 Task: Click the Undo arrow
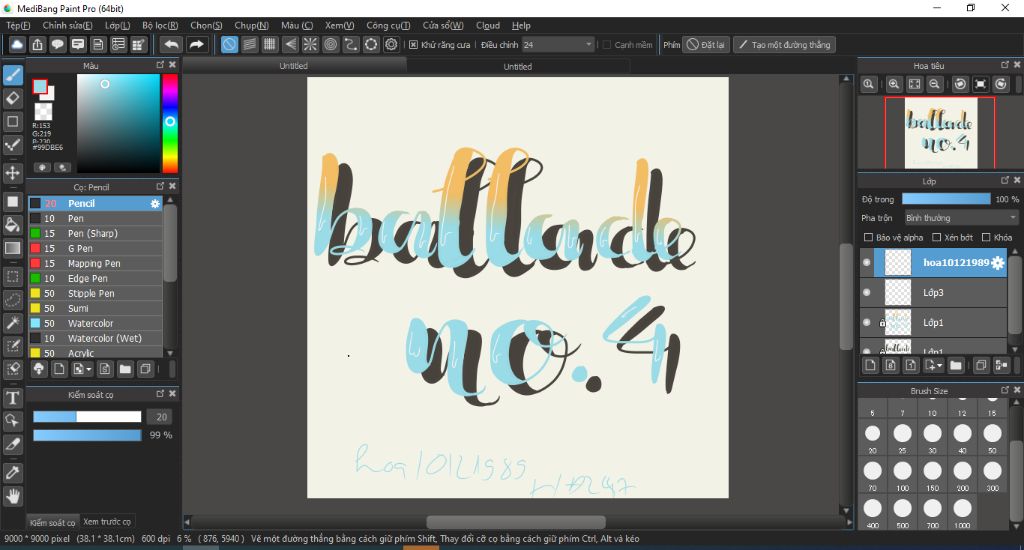(x=171, y=44)
